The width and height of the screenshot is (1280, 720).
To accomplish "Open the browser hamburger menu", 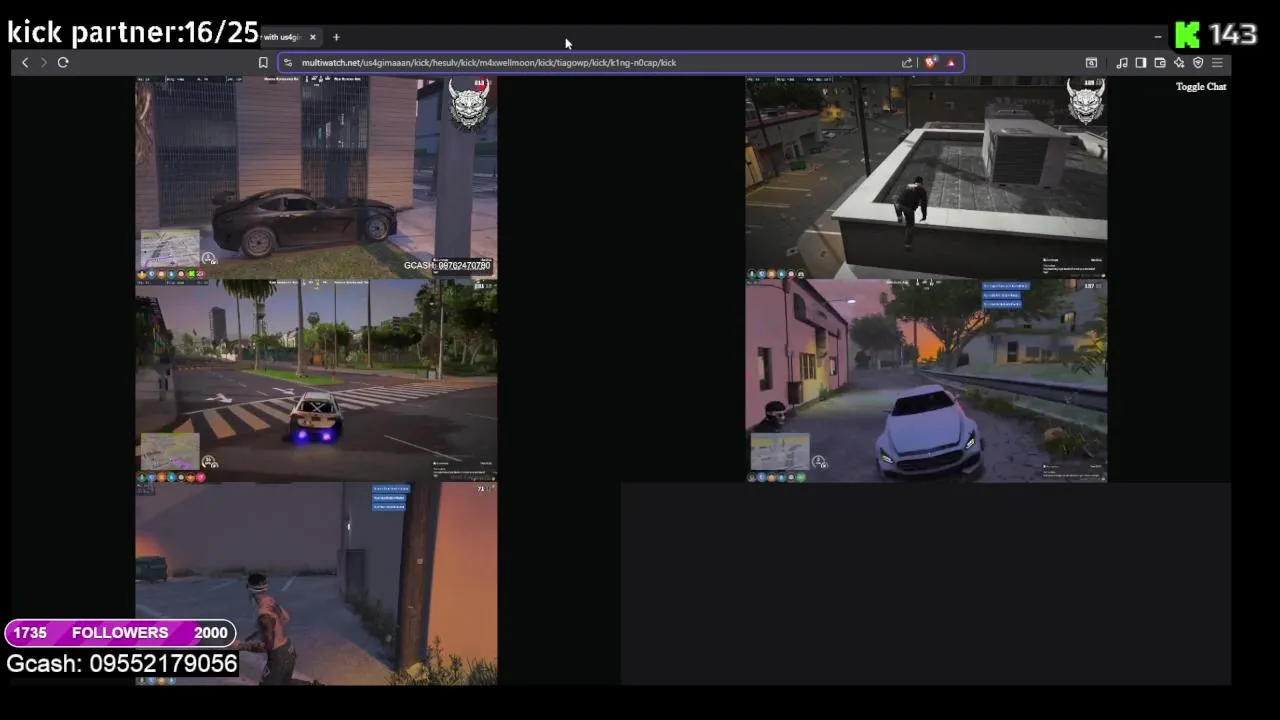I will pyautogui.click(x=1217, y=62).
